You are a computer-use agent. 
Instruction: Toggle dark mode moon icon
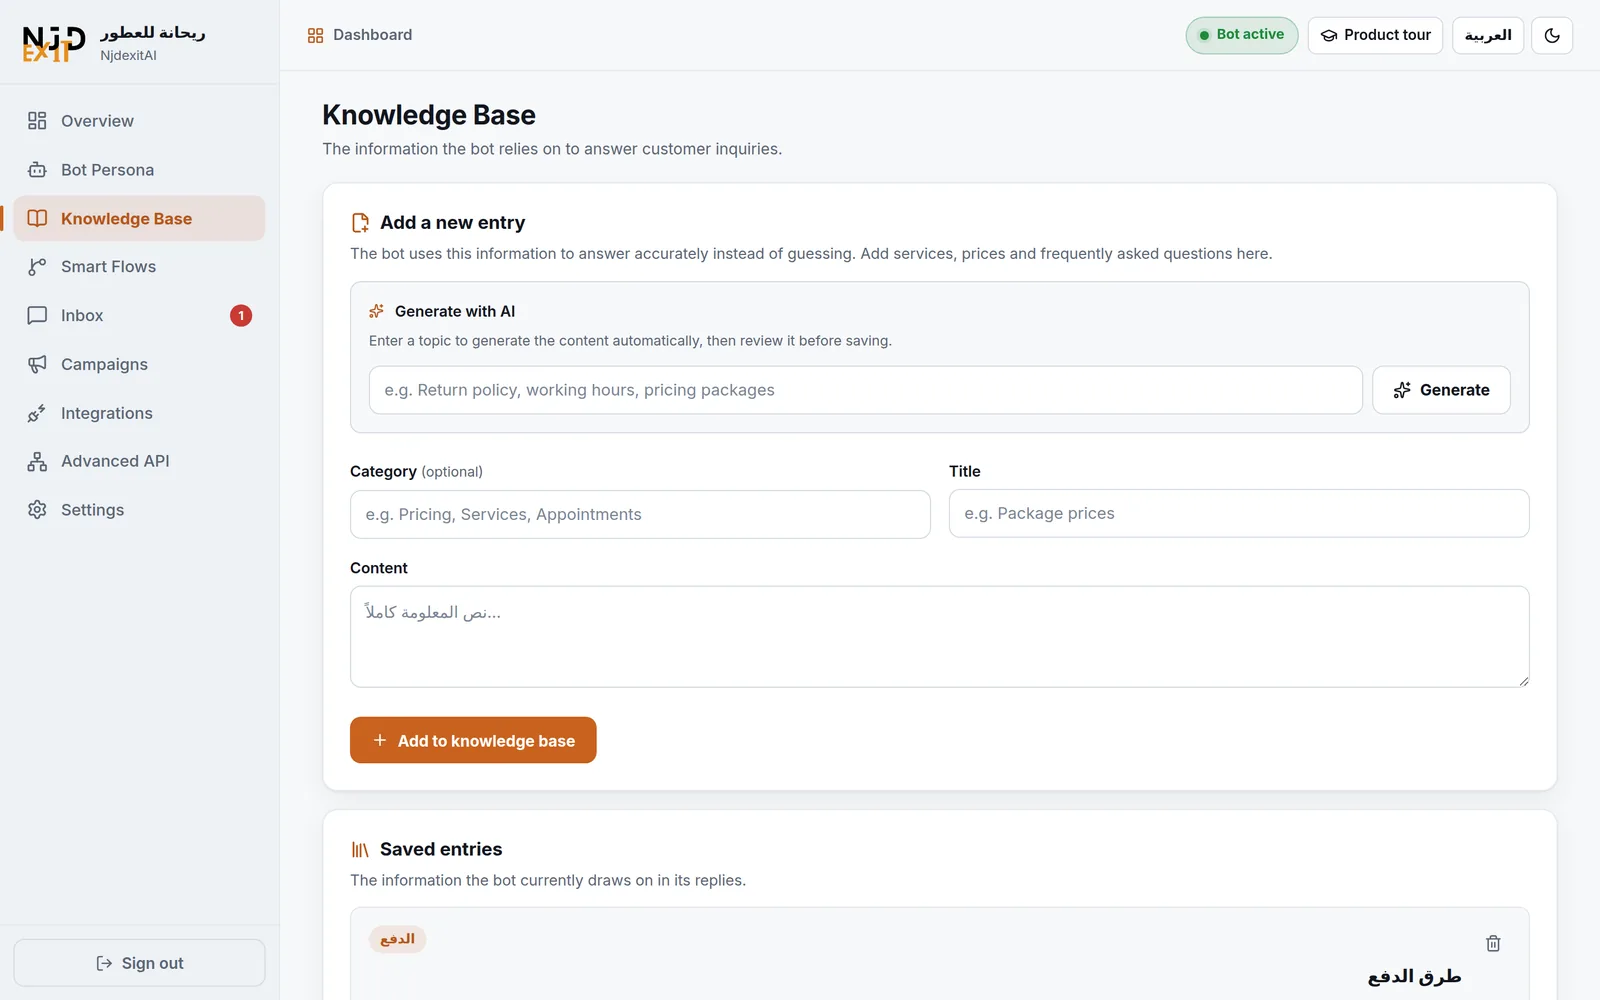[x=1552, y=35]
